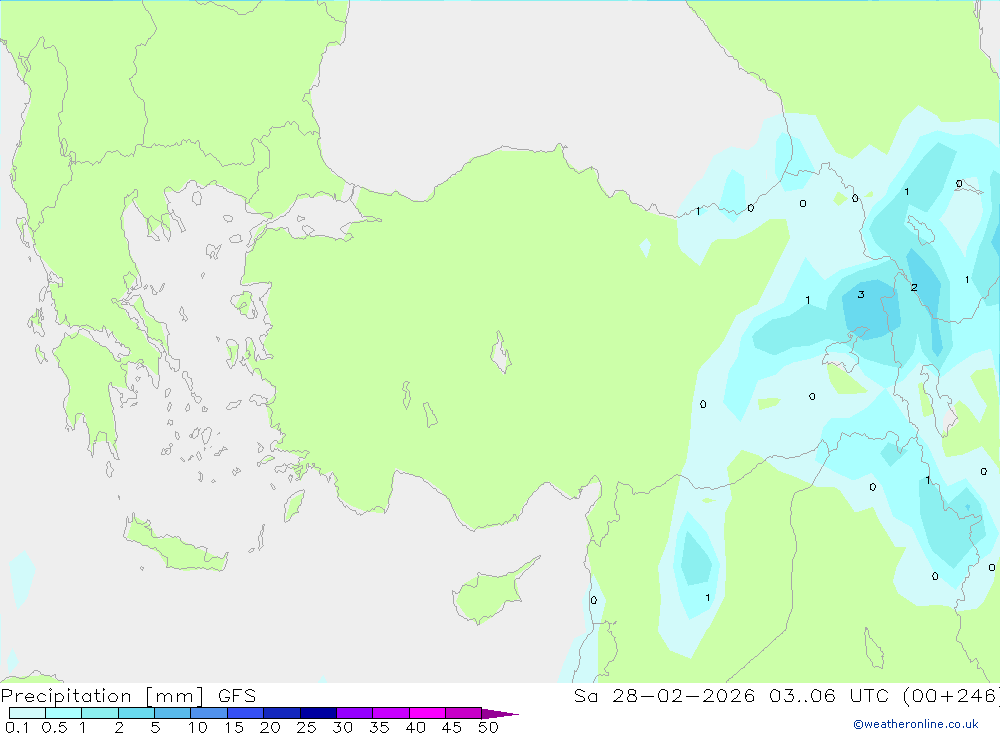Image resolution: width=1000 pixels, height=733 pixels.
Task: Click the legend scale label '25'
Action: click(x=306, y=727)
